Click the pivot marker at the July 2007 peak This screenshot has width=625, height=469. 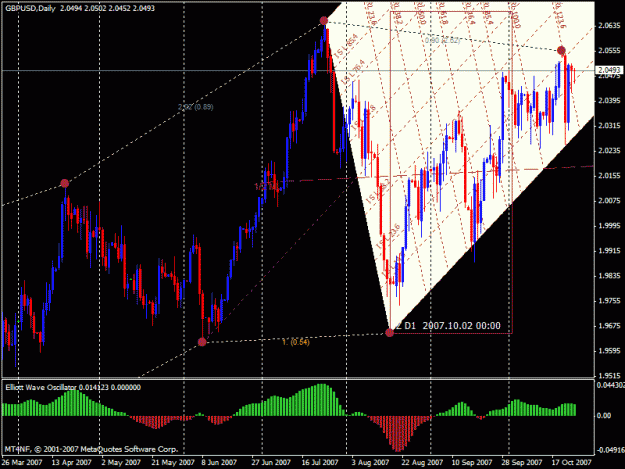point(324,20)
